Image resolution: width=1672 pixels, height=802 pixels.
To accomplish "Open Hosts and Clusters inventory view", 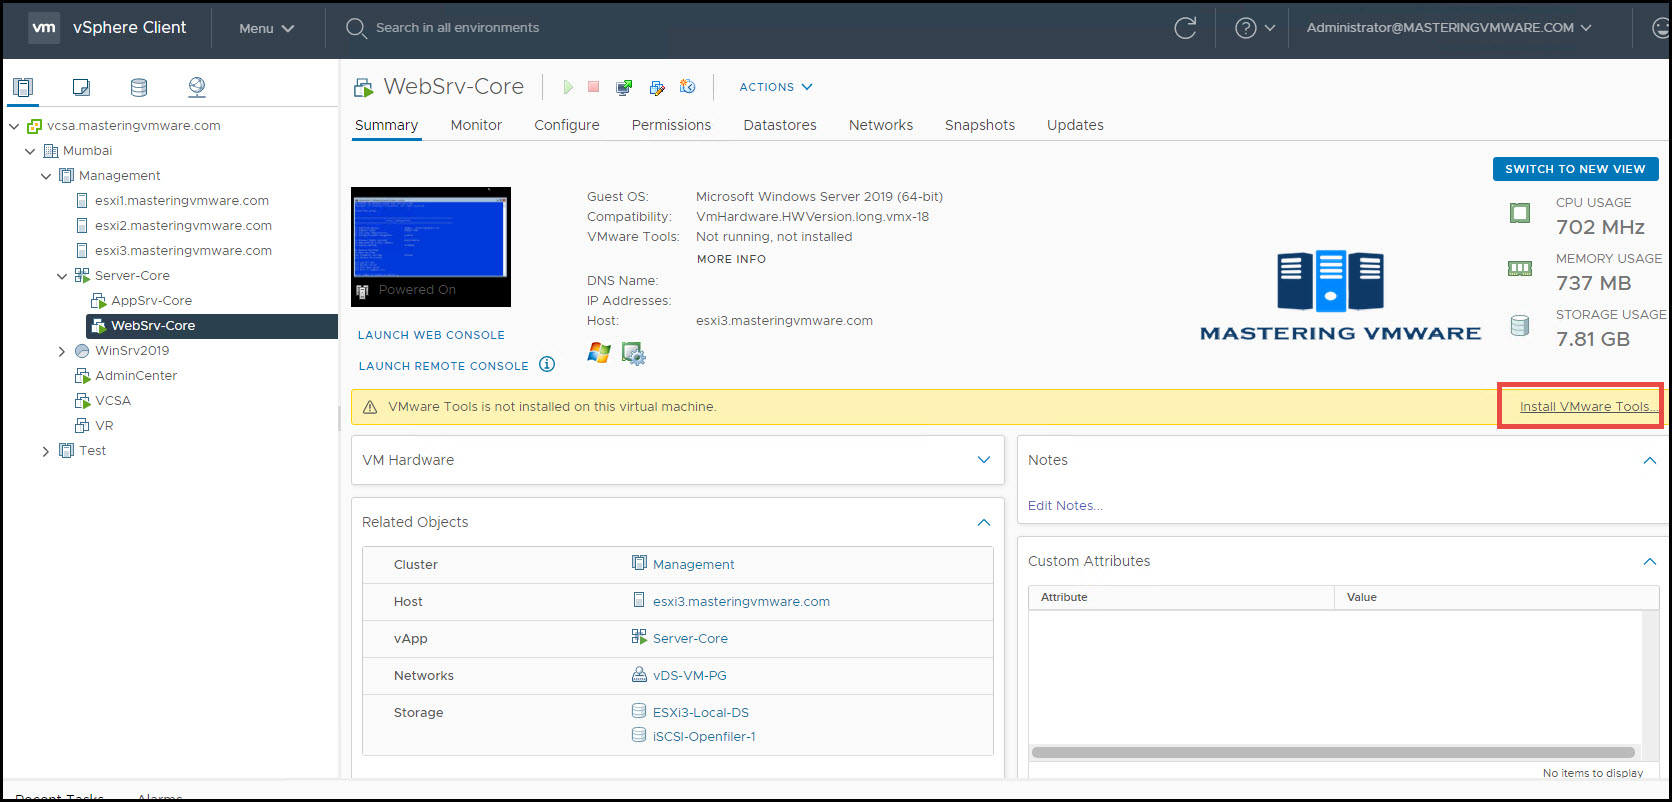I will (23, 87).
